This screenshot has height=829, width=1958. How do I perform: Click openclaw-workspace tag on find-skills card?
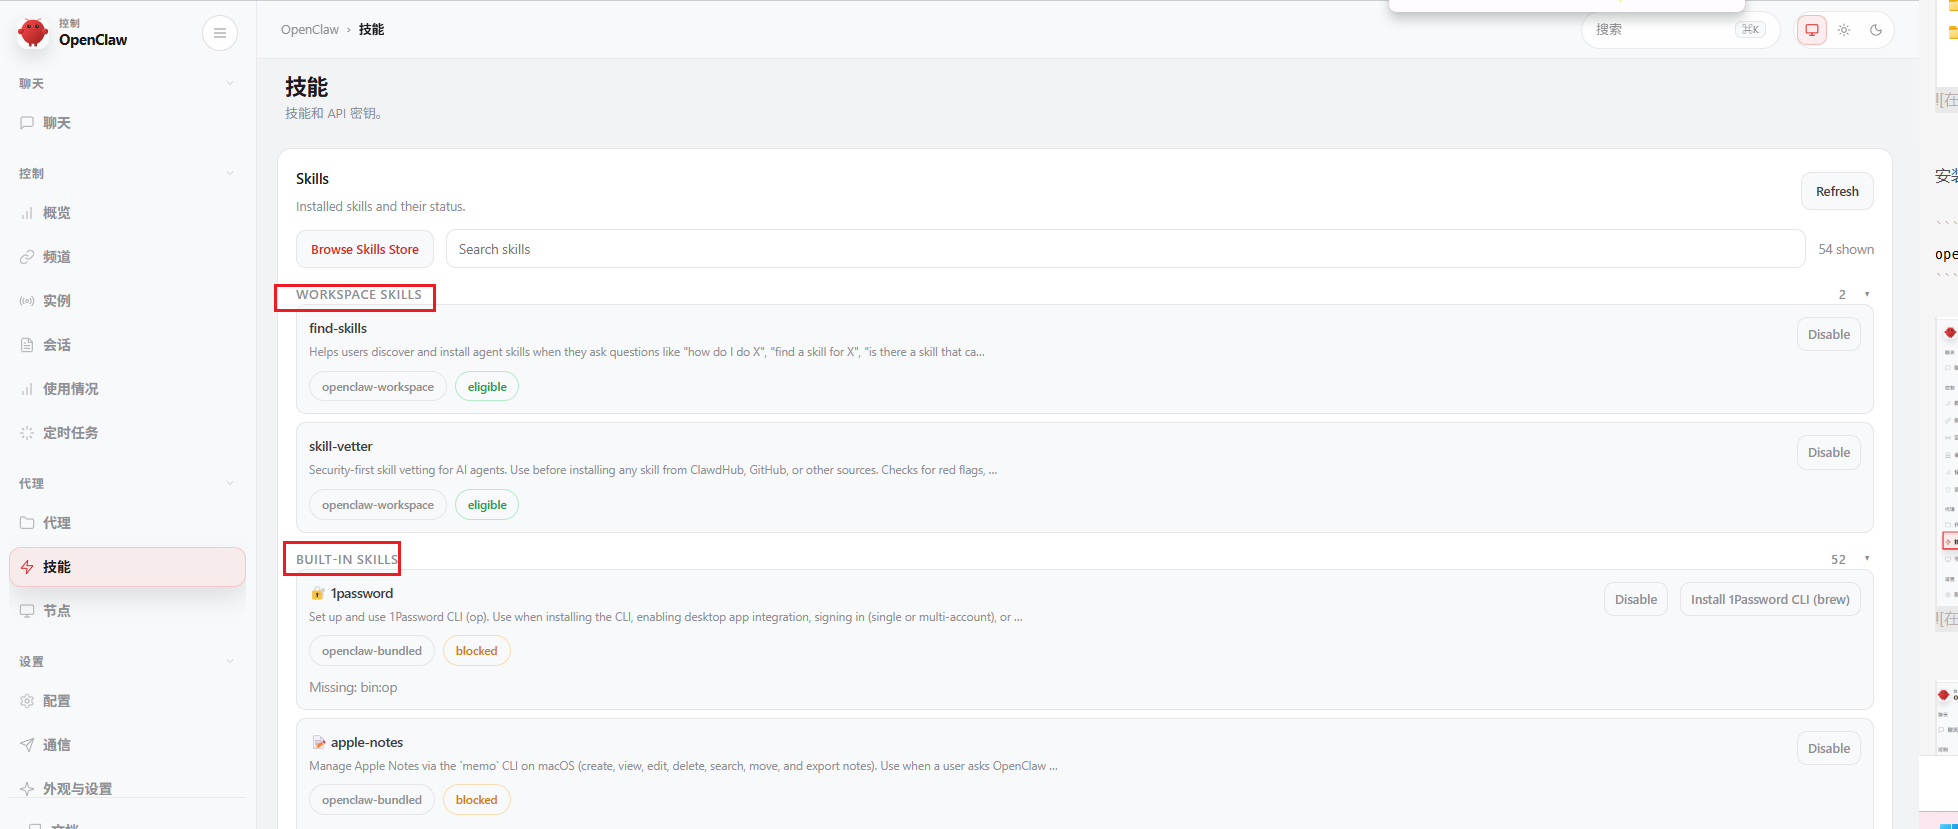coord(378,387)
